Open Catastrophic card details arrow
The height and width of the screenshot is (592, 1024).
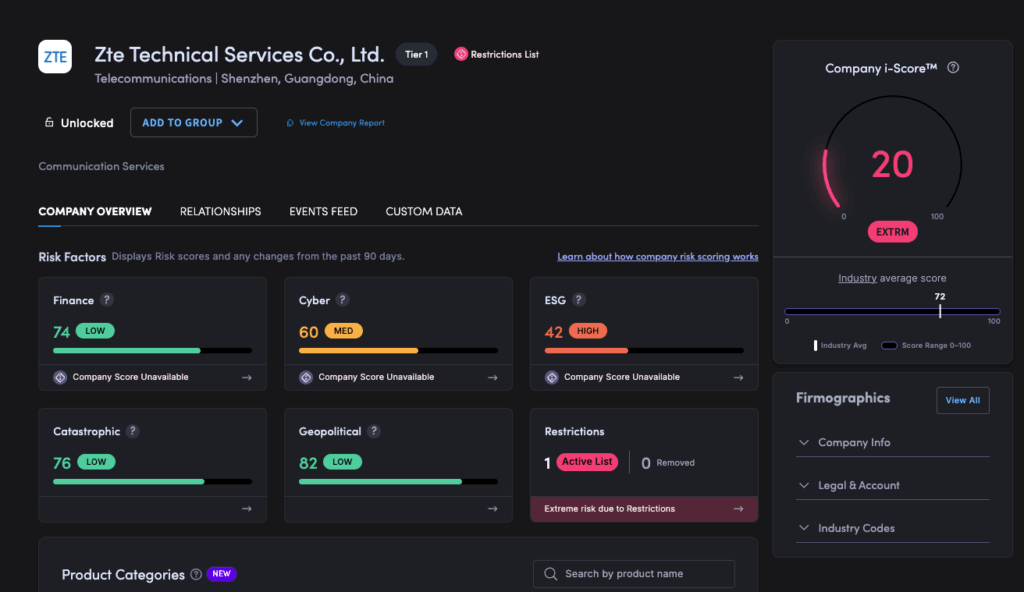[247, 508]
